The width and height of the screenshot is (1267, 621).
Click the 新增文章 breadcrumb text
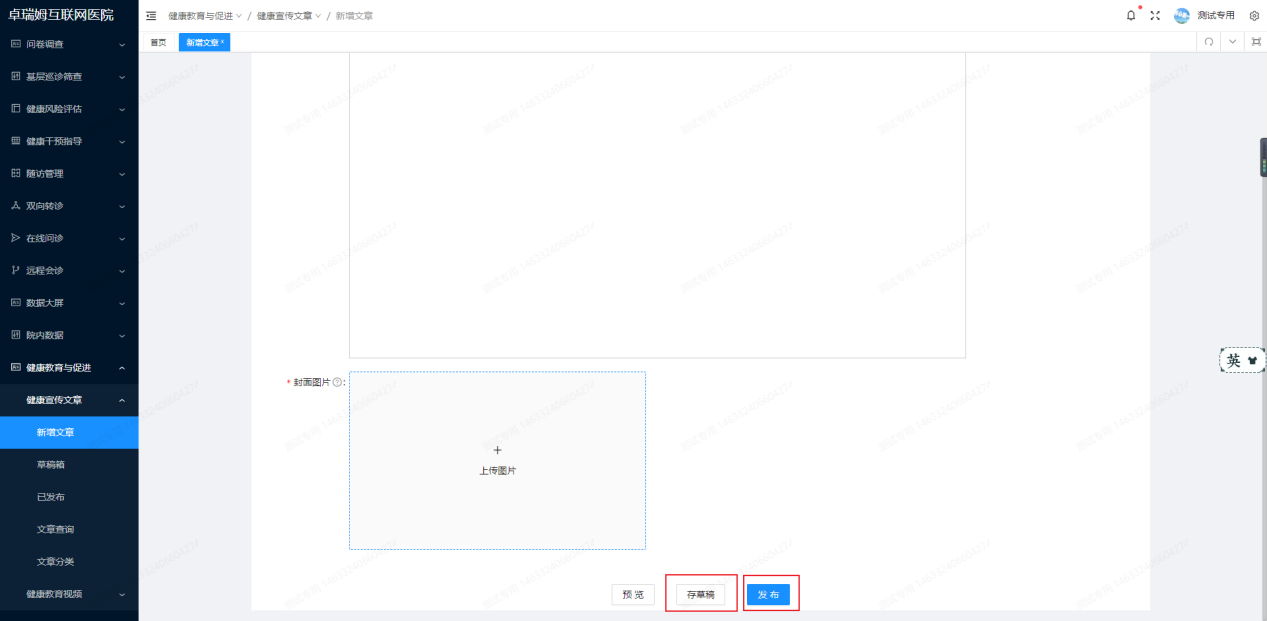pyautogui.click(x=354, y=16)
